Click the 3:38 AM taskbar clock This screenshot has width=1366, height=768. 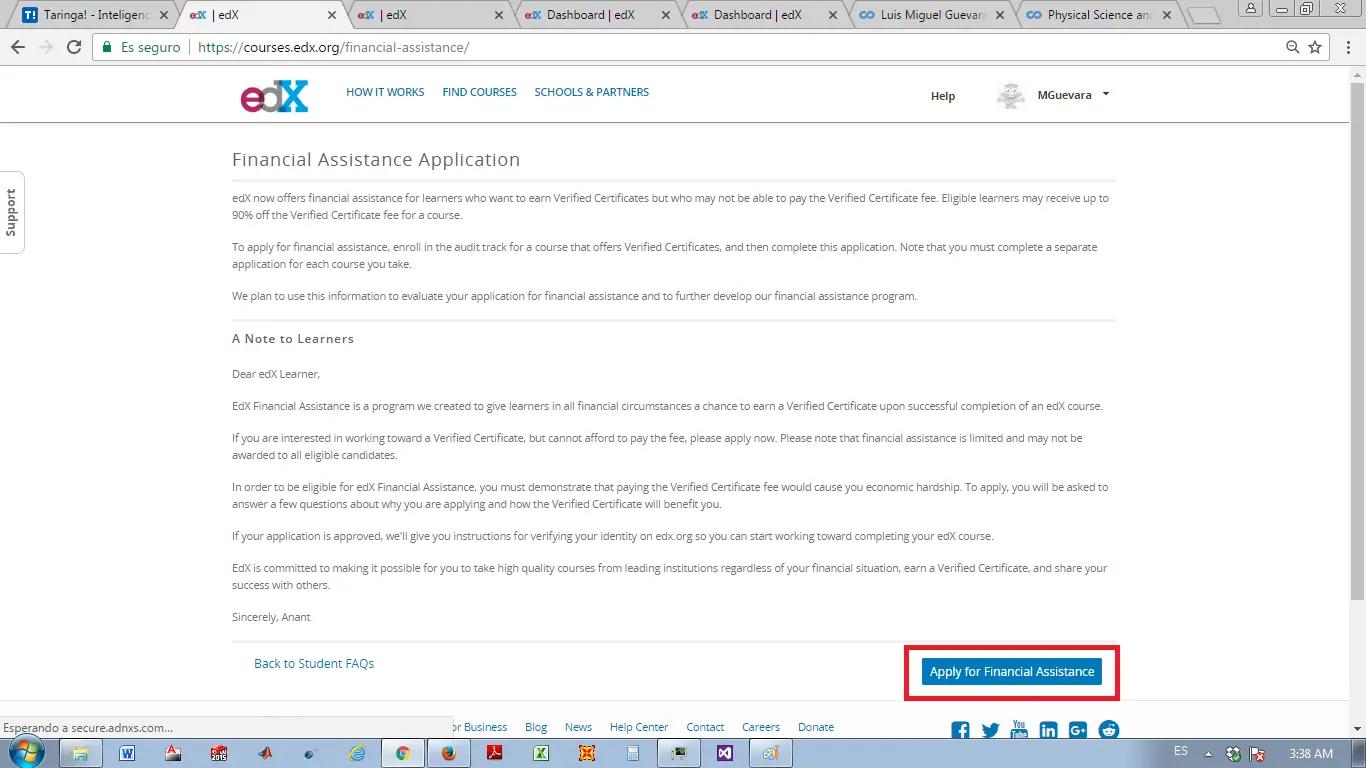pyautogui.click(x=1311, y=754)
